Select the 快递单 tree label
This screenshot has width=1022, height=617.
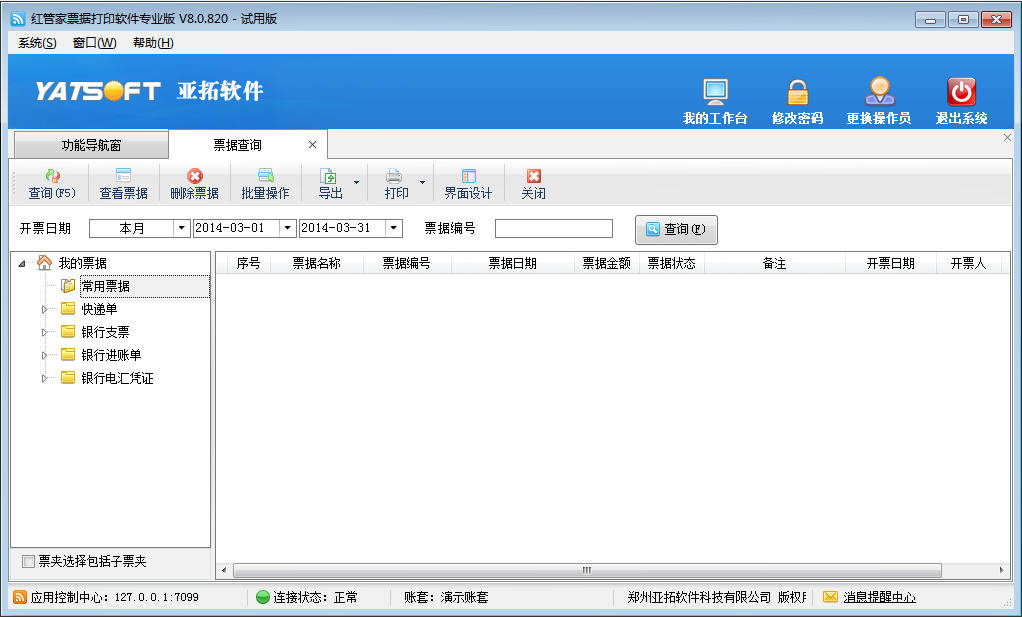click(x=99, y=309)
